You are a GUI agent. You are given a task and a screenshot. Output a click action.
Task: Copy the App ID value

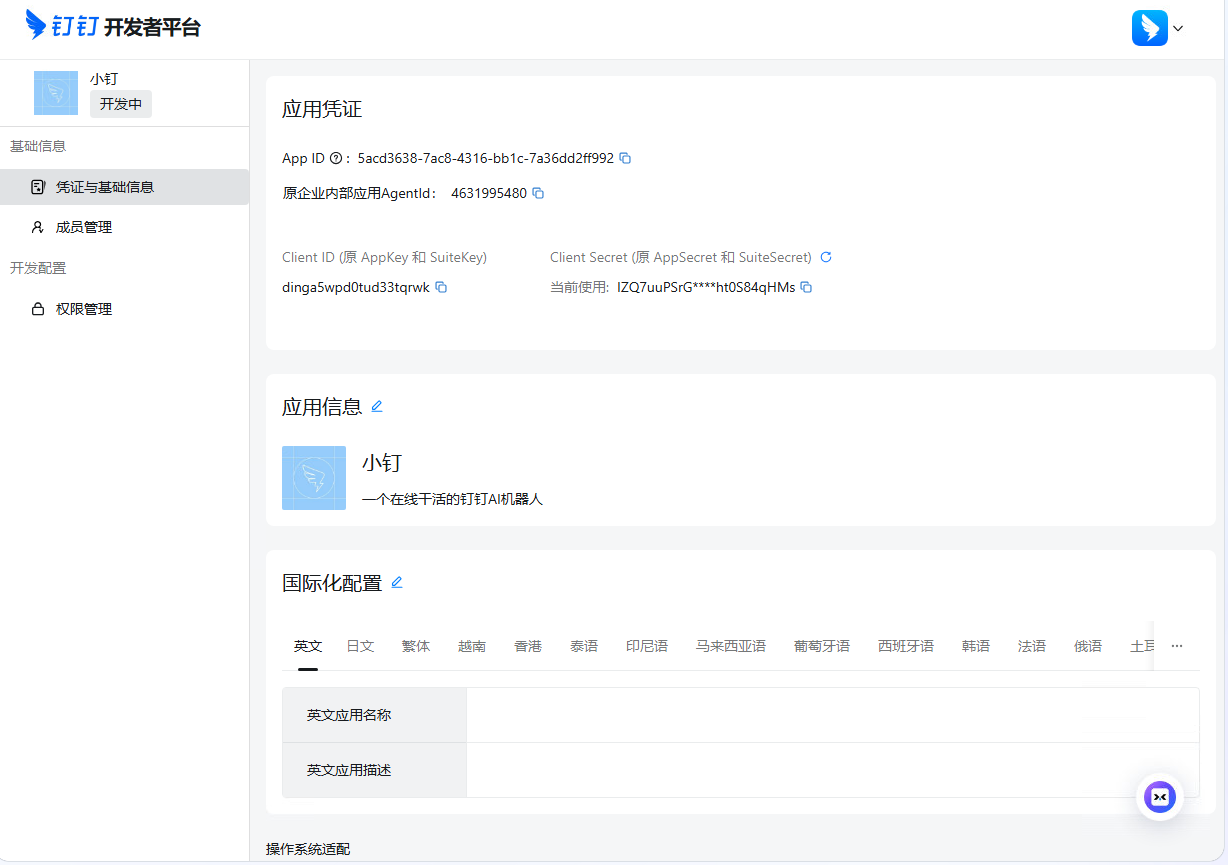pyautogui.click(x=625, y=158)
